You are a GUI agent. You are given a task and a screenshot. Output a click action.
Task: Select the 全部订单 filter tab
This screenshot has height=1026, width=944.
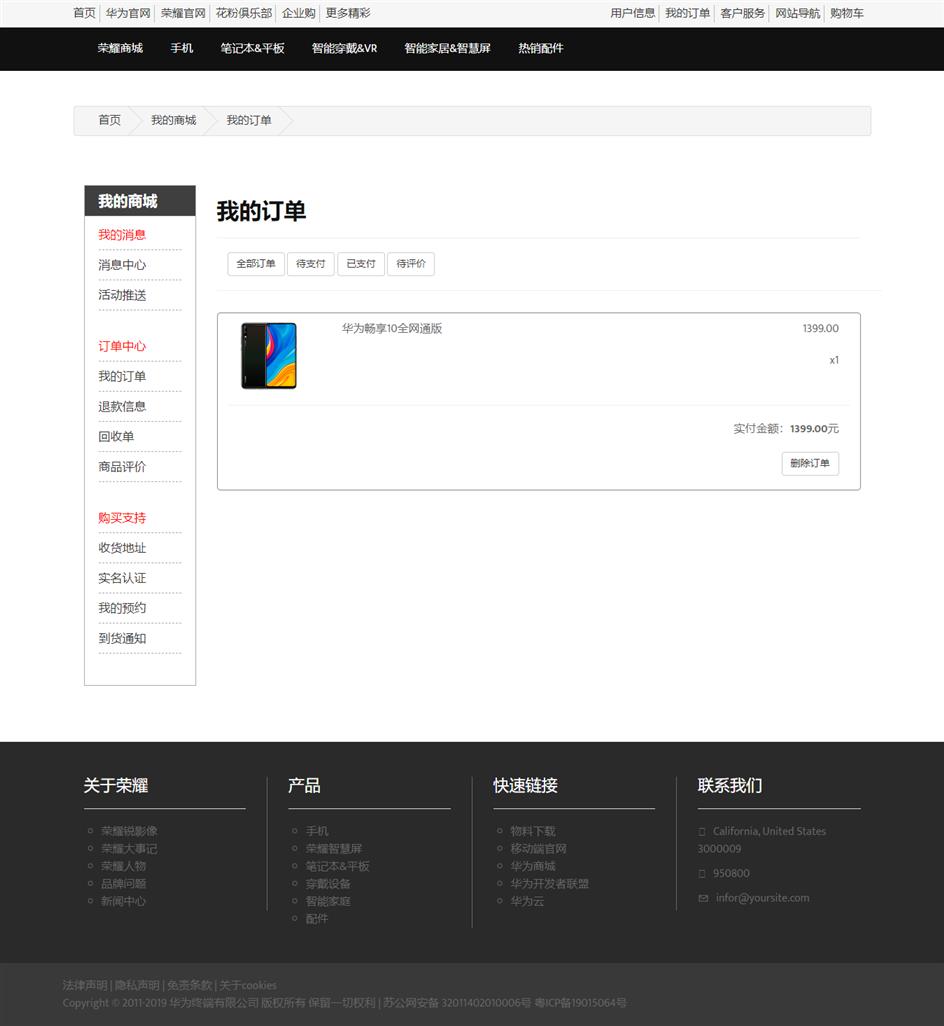(x=256, y=264)
